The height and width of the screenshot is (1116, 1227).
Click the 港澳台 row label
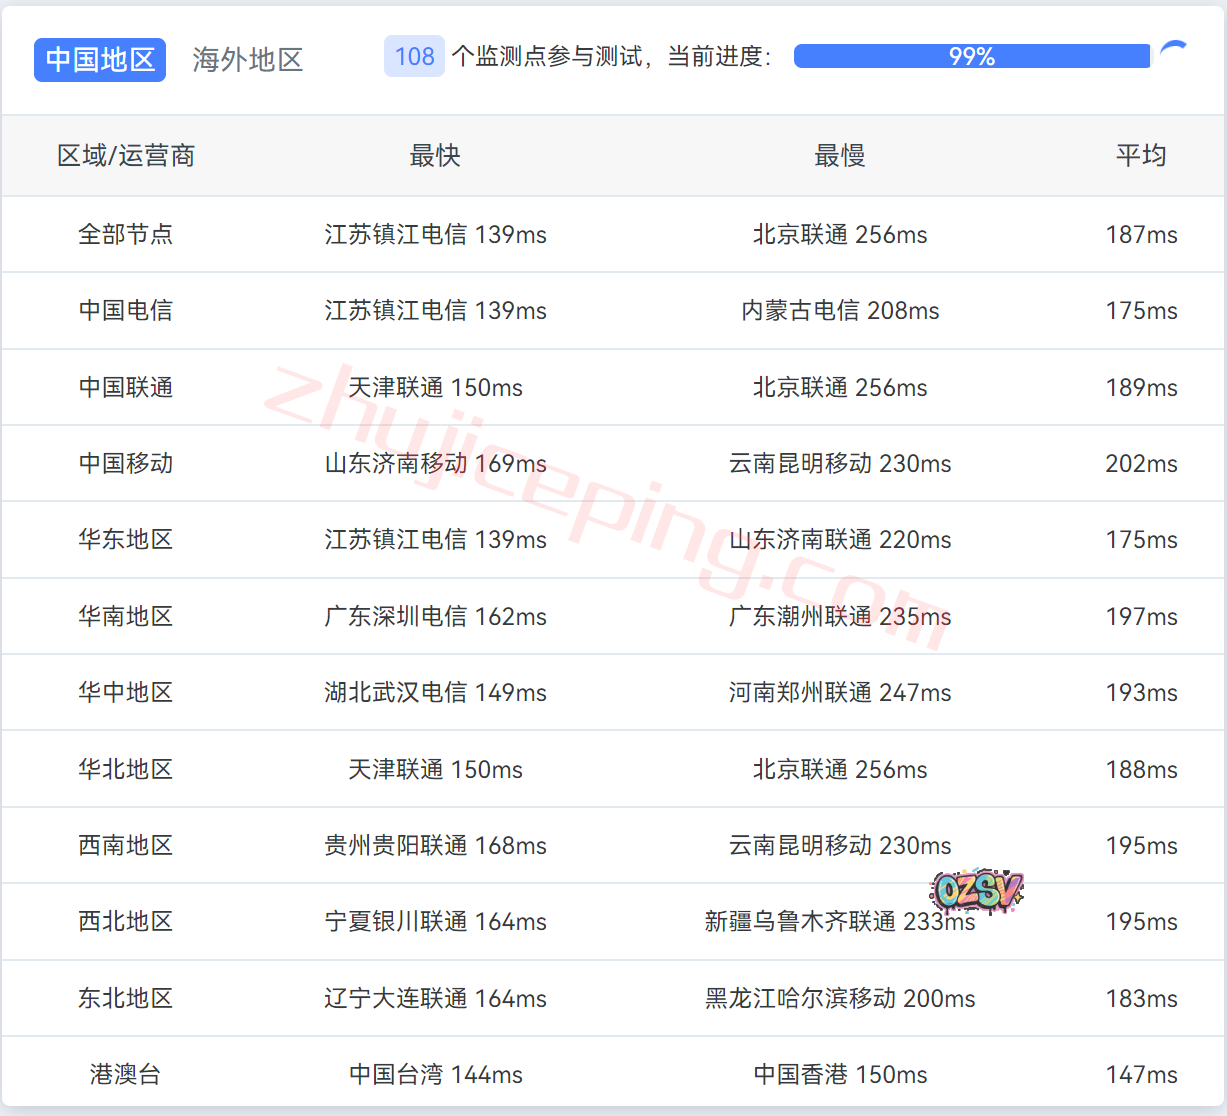(126, 1075)
